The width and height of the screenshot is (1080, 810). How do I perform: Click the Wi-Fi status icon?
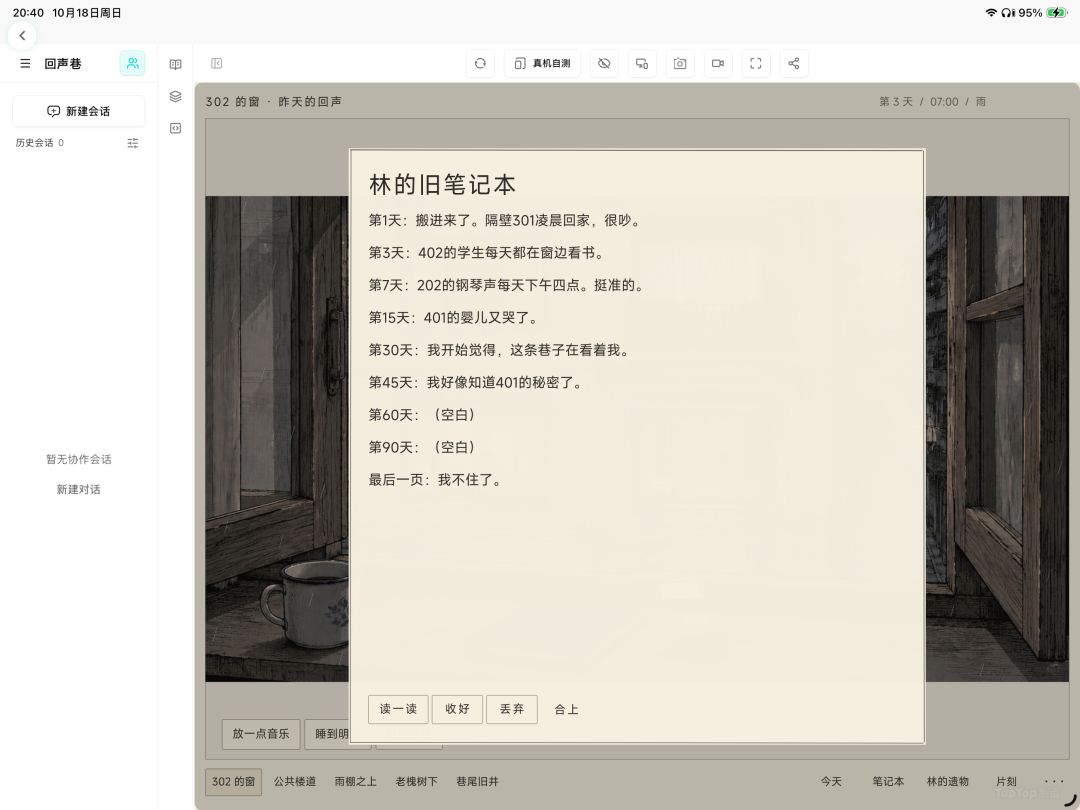tap(990, 12)
